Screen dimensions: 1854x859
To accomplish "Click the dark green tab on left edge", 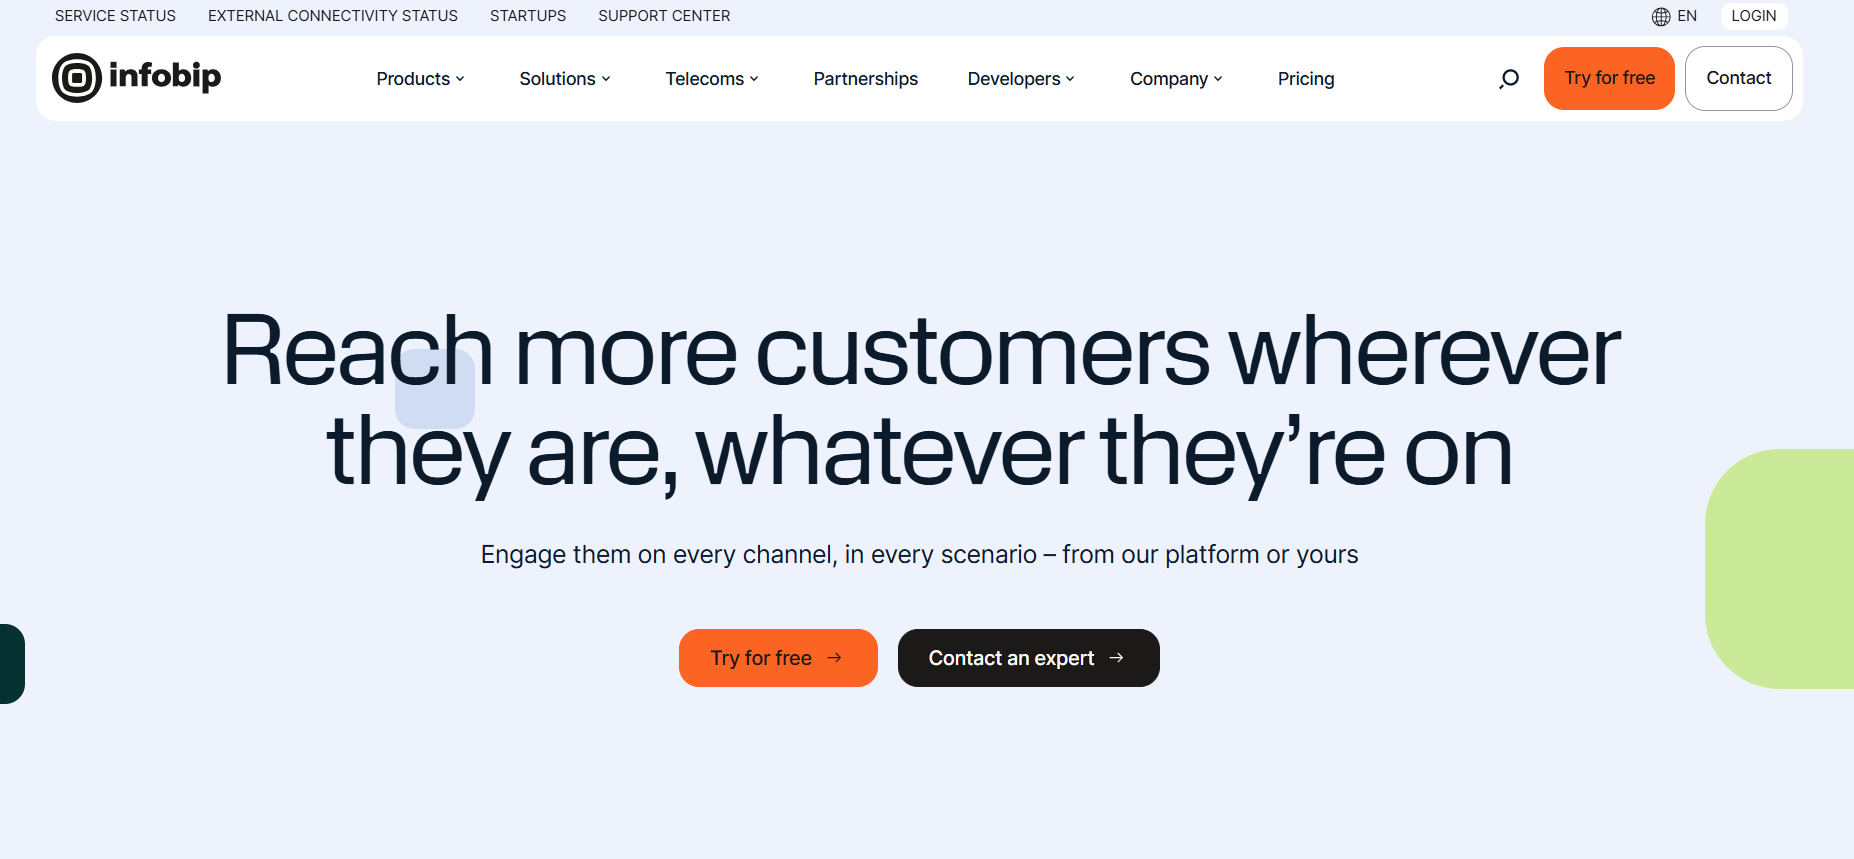I will coord(12,664).
